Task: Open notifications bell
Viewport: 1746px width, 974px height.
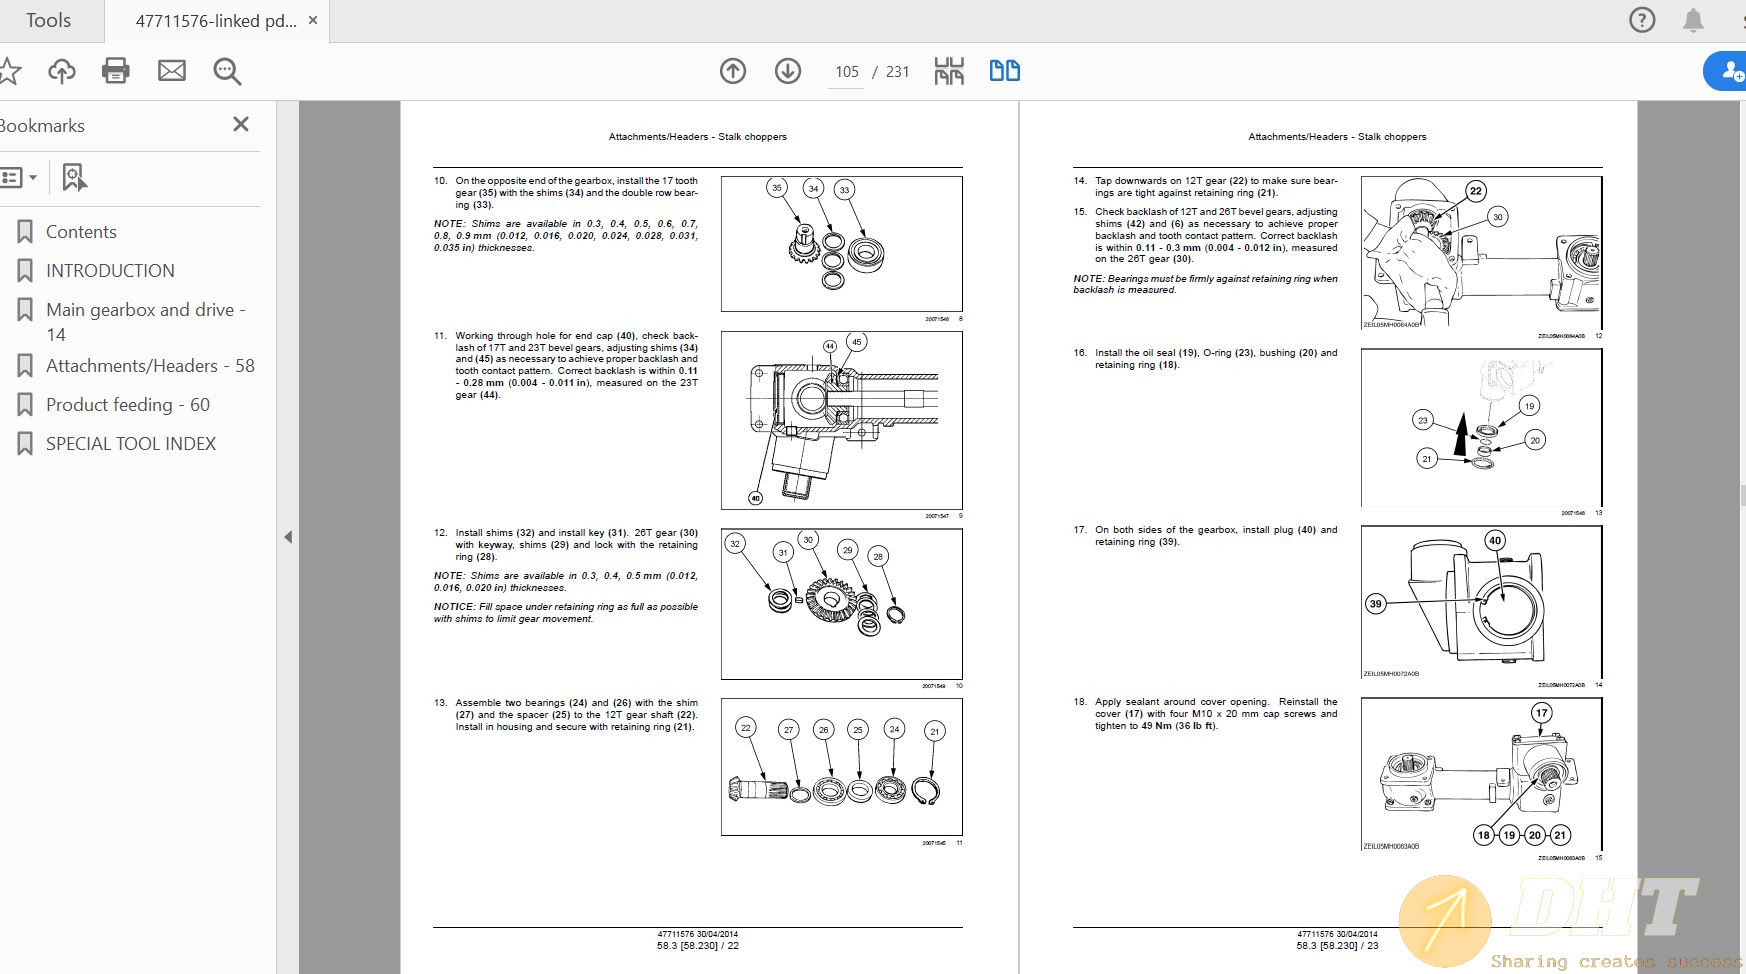Action: [x=1693, y=20]
